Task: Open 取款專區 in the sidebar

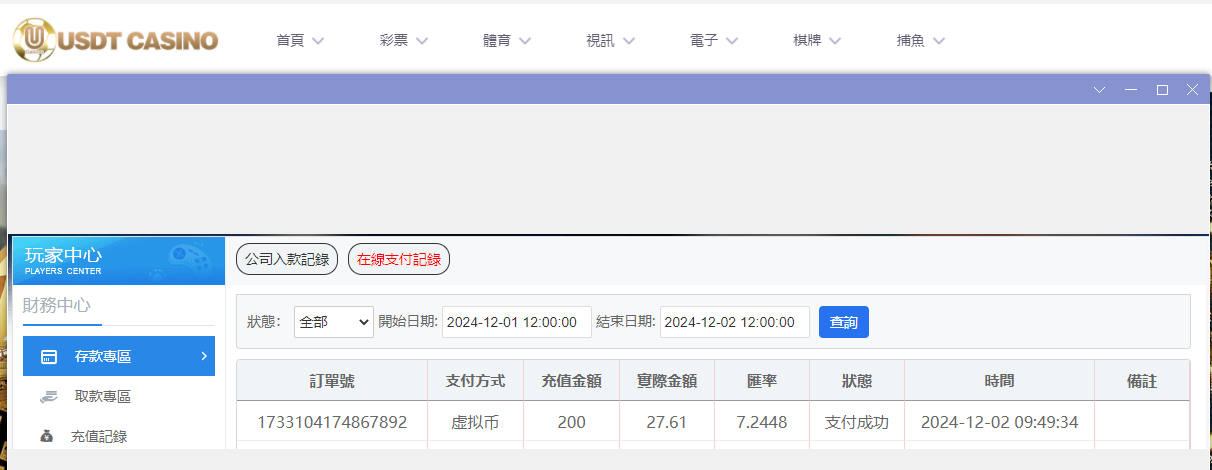Action: point(119,396)
